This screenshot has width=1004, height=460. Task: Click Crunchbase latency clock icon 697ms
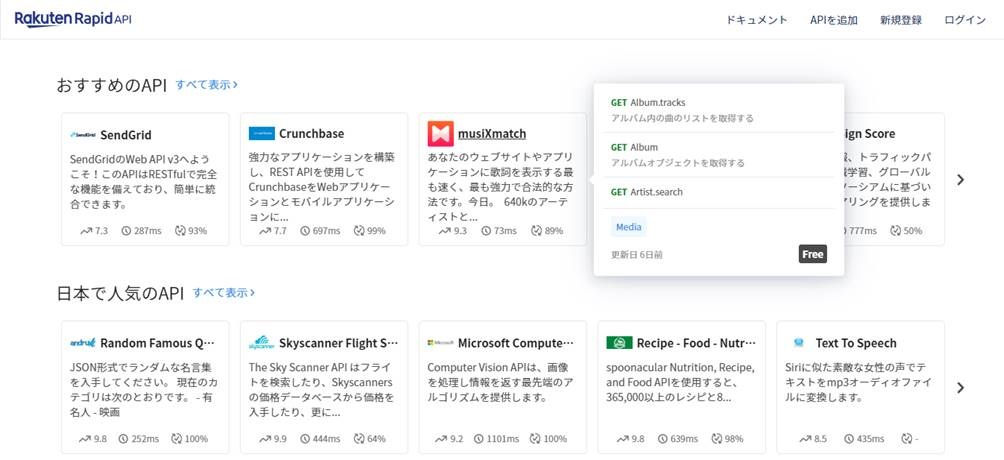pos(305,231)
